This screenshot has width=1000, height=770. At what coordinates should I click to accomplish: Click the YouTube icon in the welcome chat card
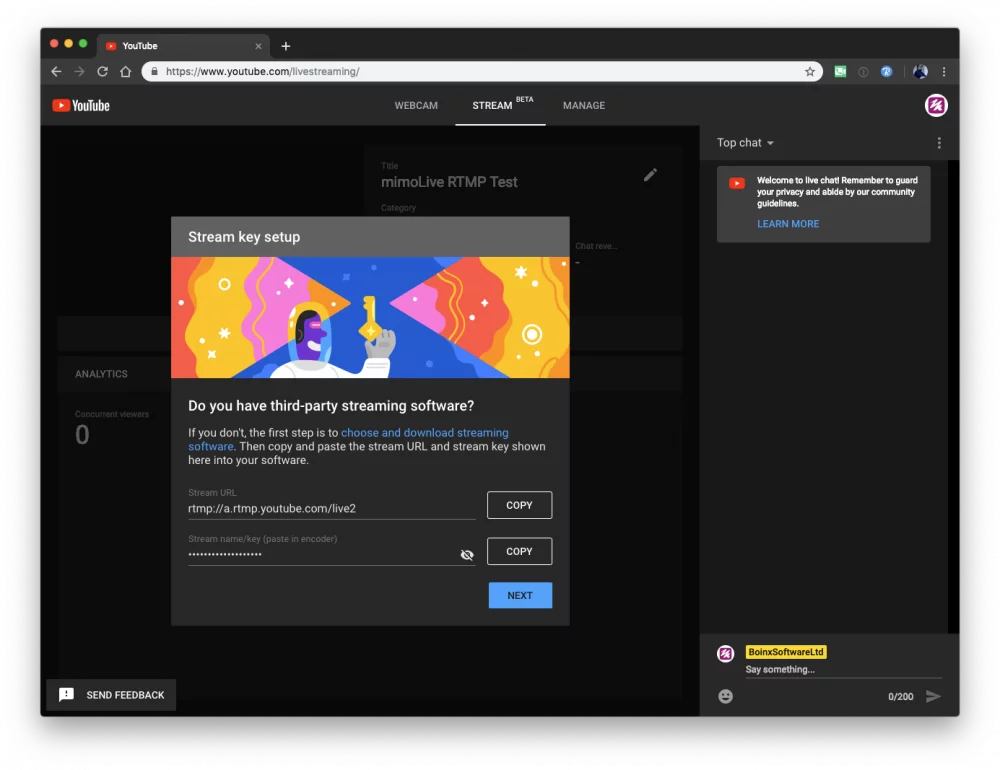pos(737,184)
